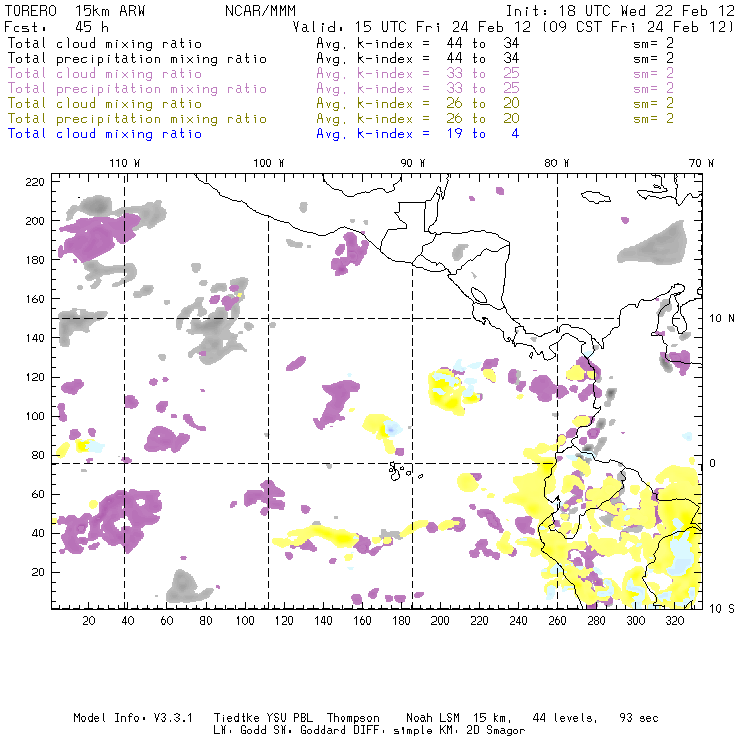
Task: Select the 90 W longitude label
Action: pyautogui.click(x=413, y=162)
